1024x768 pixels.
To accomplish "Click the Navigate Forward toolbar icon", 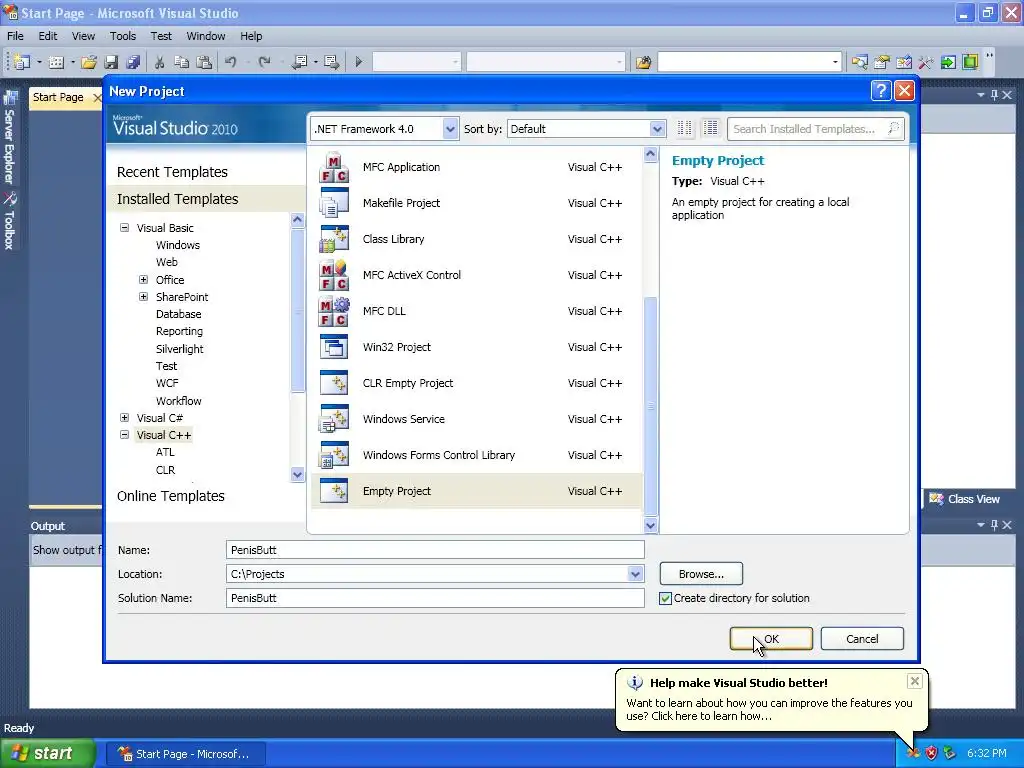I will (x=332, y=62).
